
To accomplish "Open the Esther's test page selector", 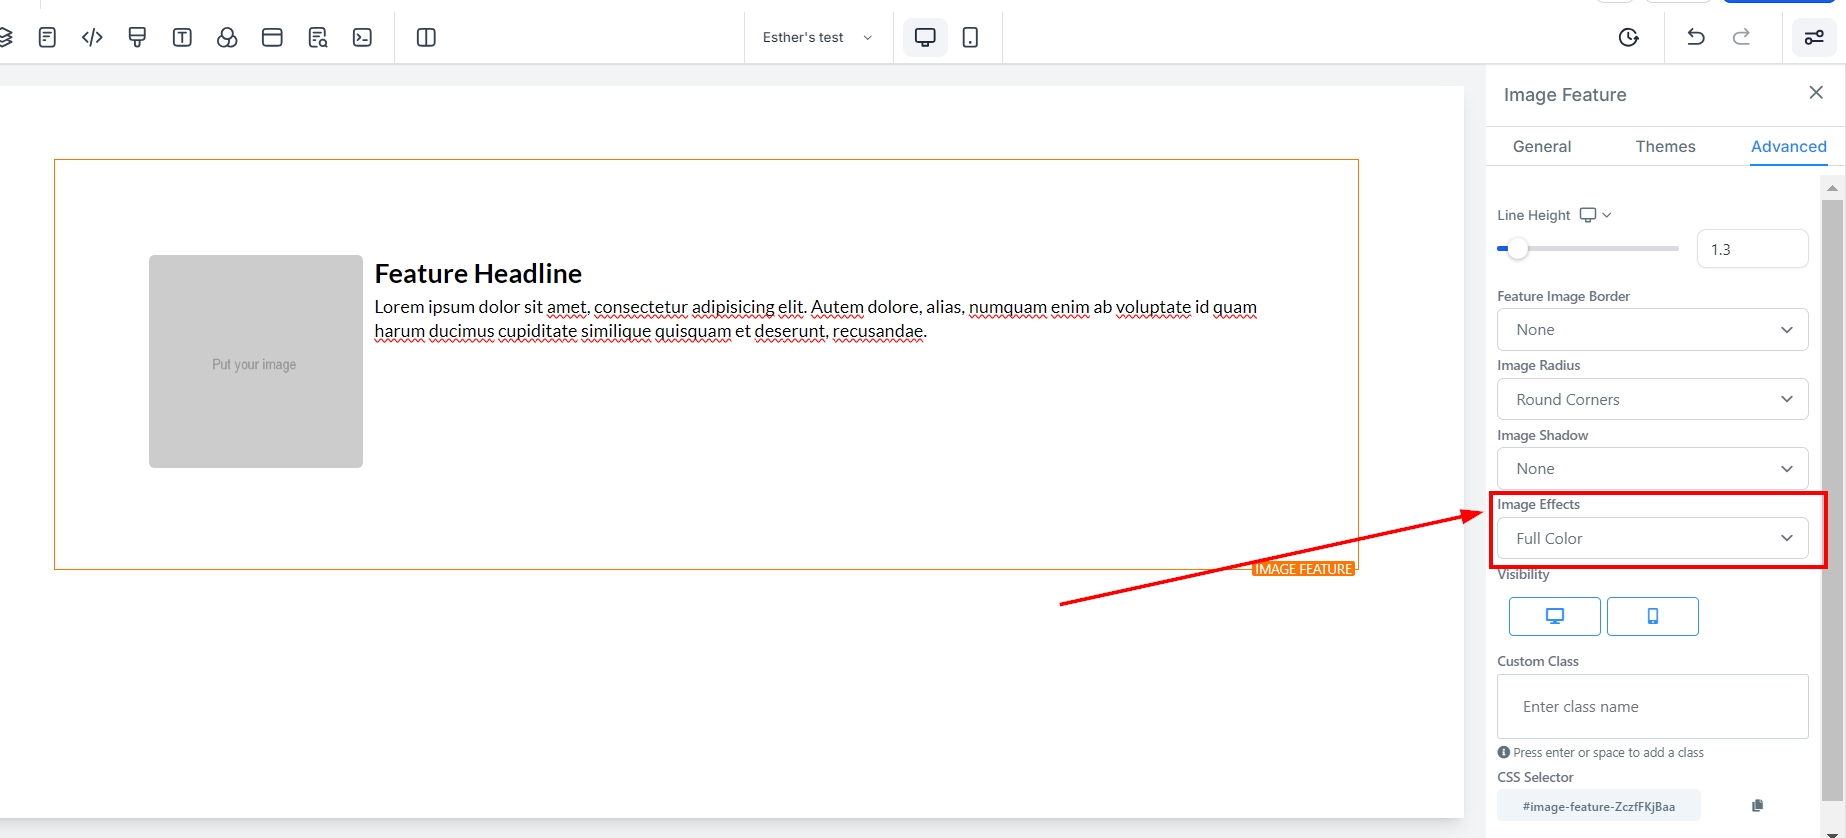I will [x=817, y=38].
